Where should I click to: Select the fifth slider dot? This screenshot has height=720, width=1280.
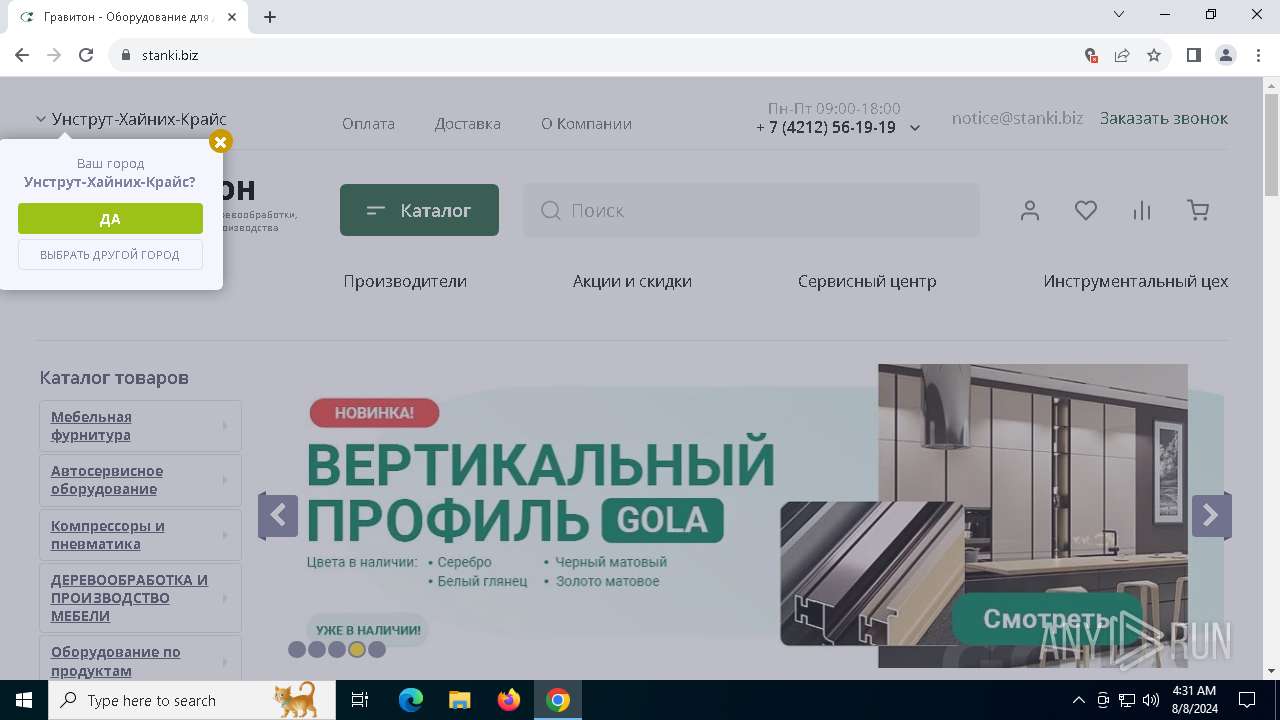[377, 650]
